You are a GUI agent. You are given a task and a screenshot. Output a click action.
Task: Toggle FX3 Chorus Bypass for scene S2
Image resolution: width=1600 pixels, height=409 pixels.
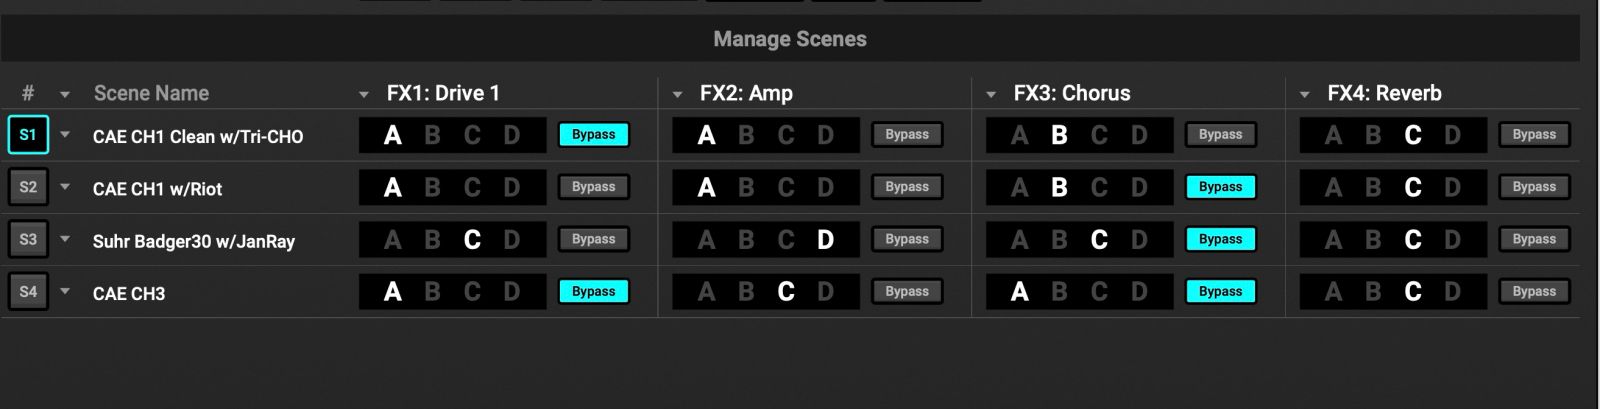point(1220,187)
